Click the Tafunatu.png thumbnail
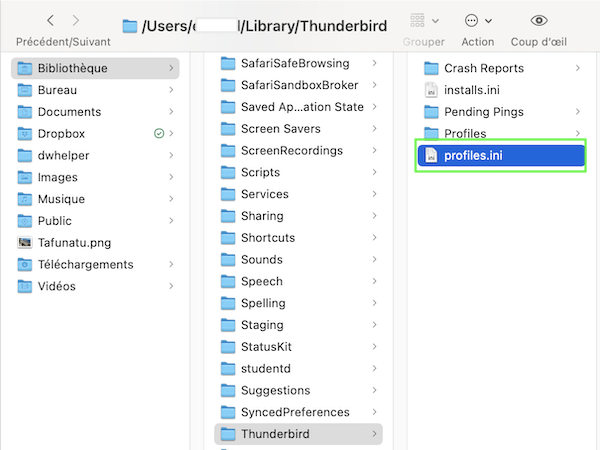 (x=25, y=243)
